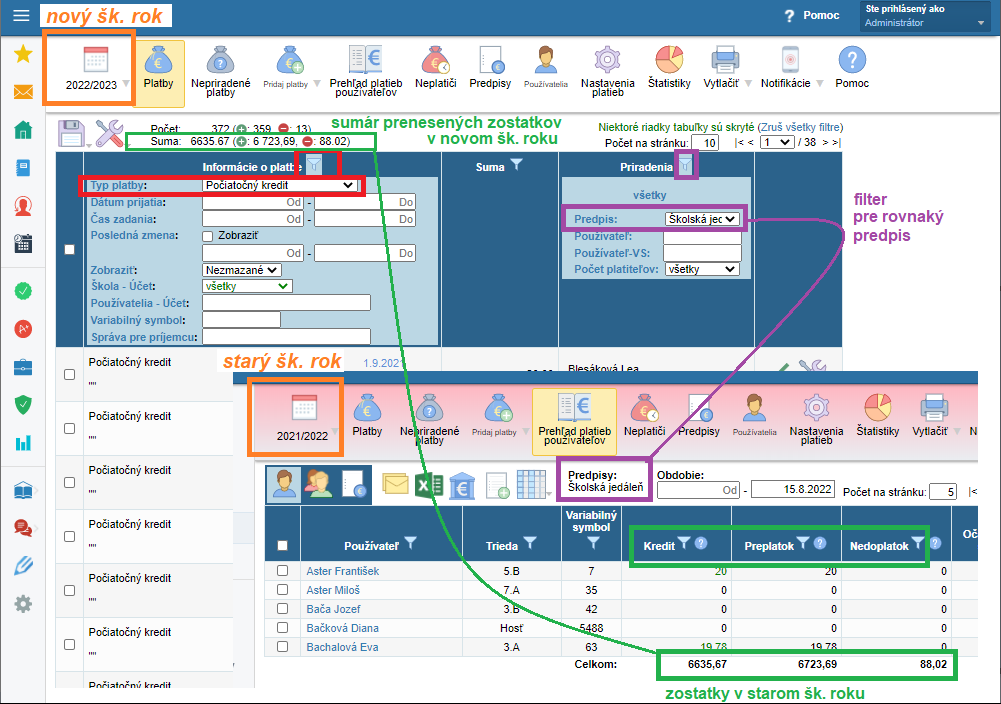This screenshot has width=1001, height=704.
Task: Click the Variabilný symbol input field
Action: [241, 319]
